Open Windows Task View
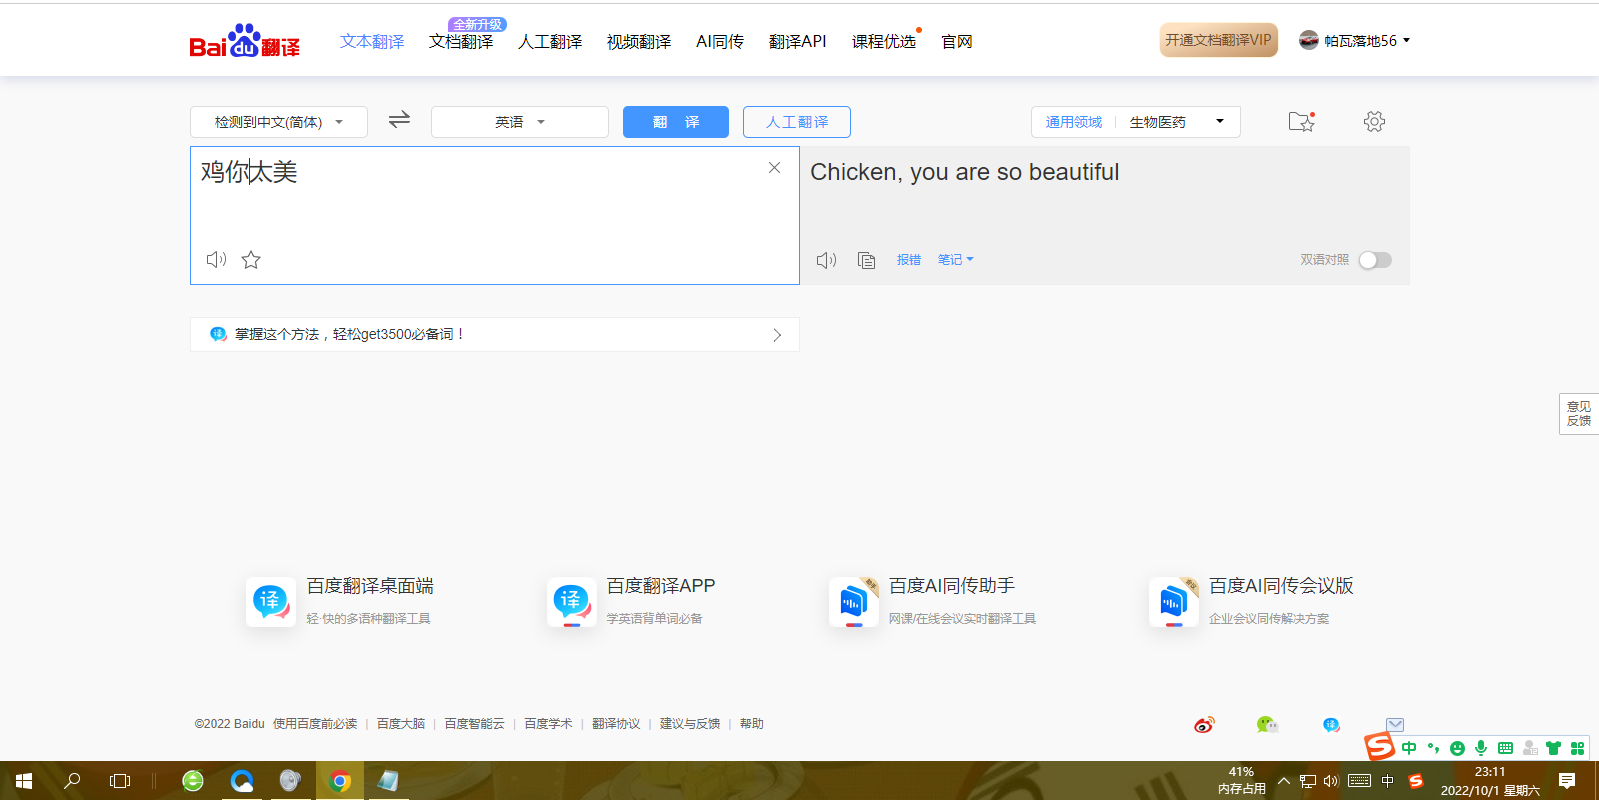The width and height of the screenshot is (1599, 800). click(120, 781)
